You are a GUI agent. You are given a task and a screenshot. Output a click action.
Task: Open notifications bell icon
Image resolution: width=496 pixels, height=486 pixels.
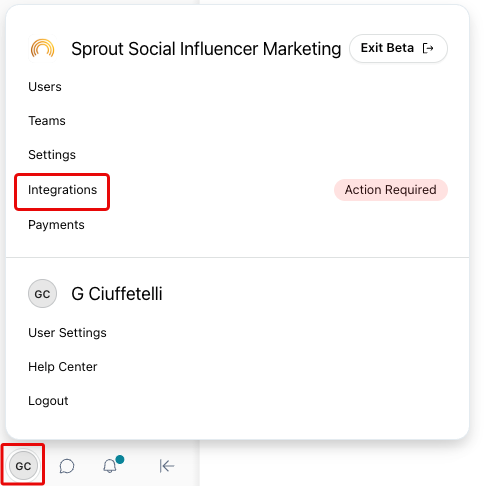[x=110, y=466]
